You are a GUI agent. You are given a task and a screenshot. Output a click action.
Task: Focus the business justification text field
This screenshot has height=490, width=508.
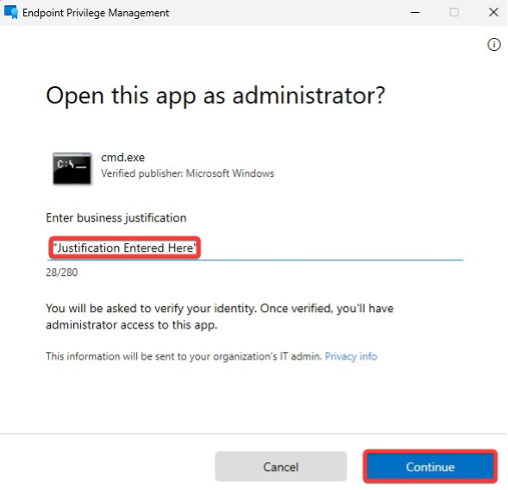tap(255, 248)
